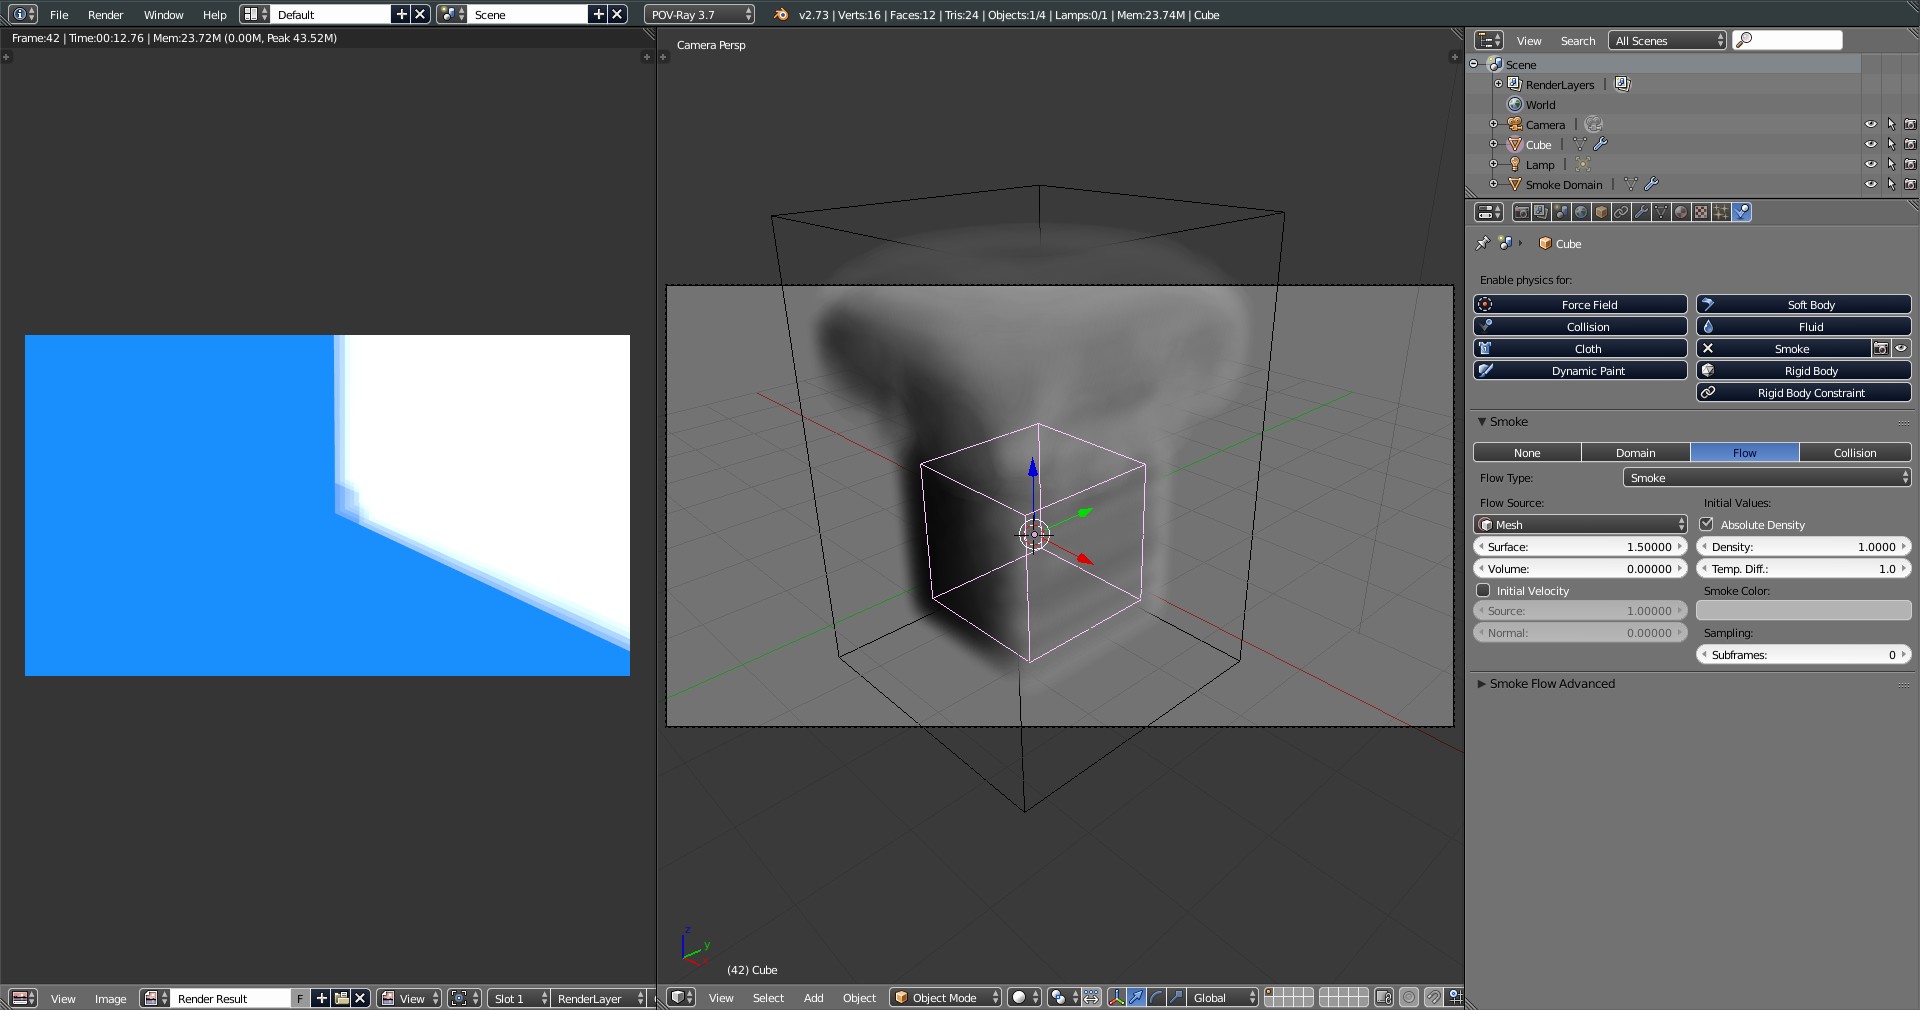
Task: Click the Object Constraints tab chain icon
Action: coord(1621,212)
